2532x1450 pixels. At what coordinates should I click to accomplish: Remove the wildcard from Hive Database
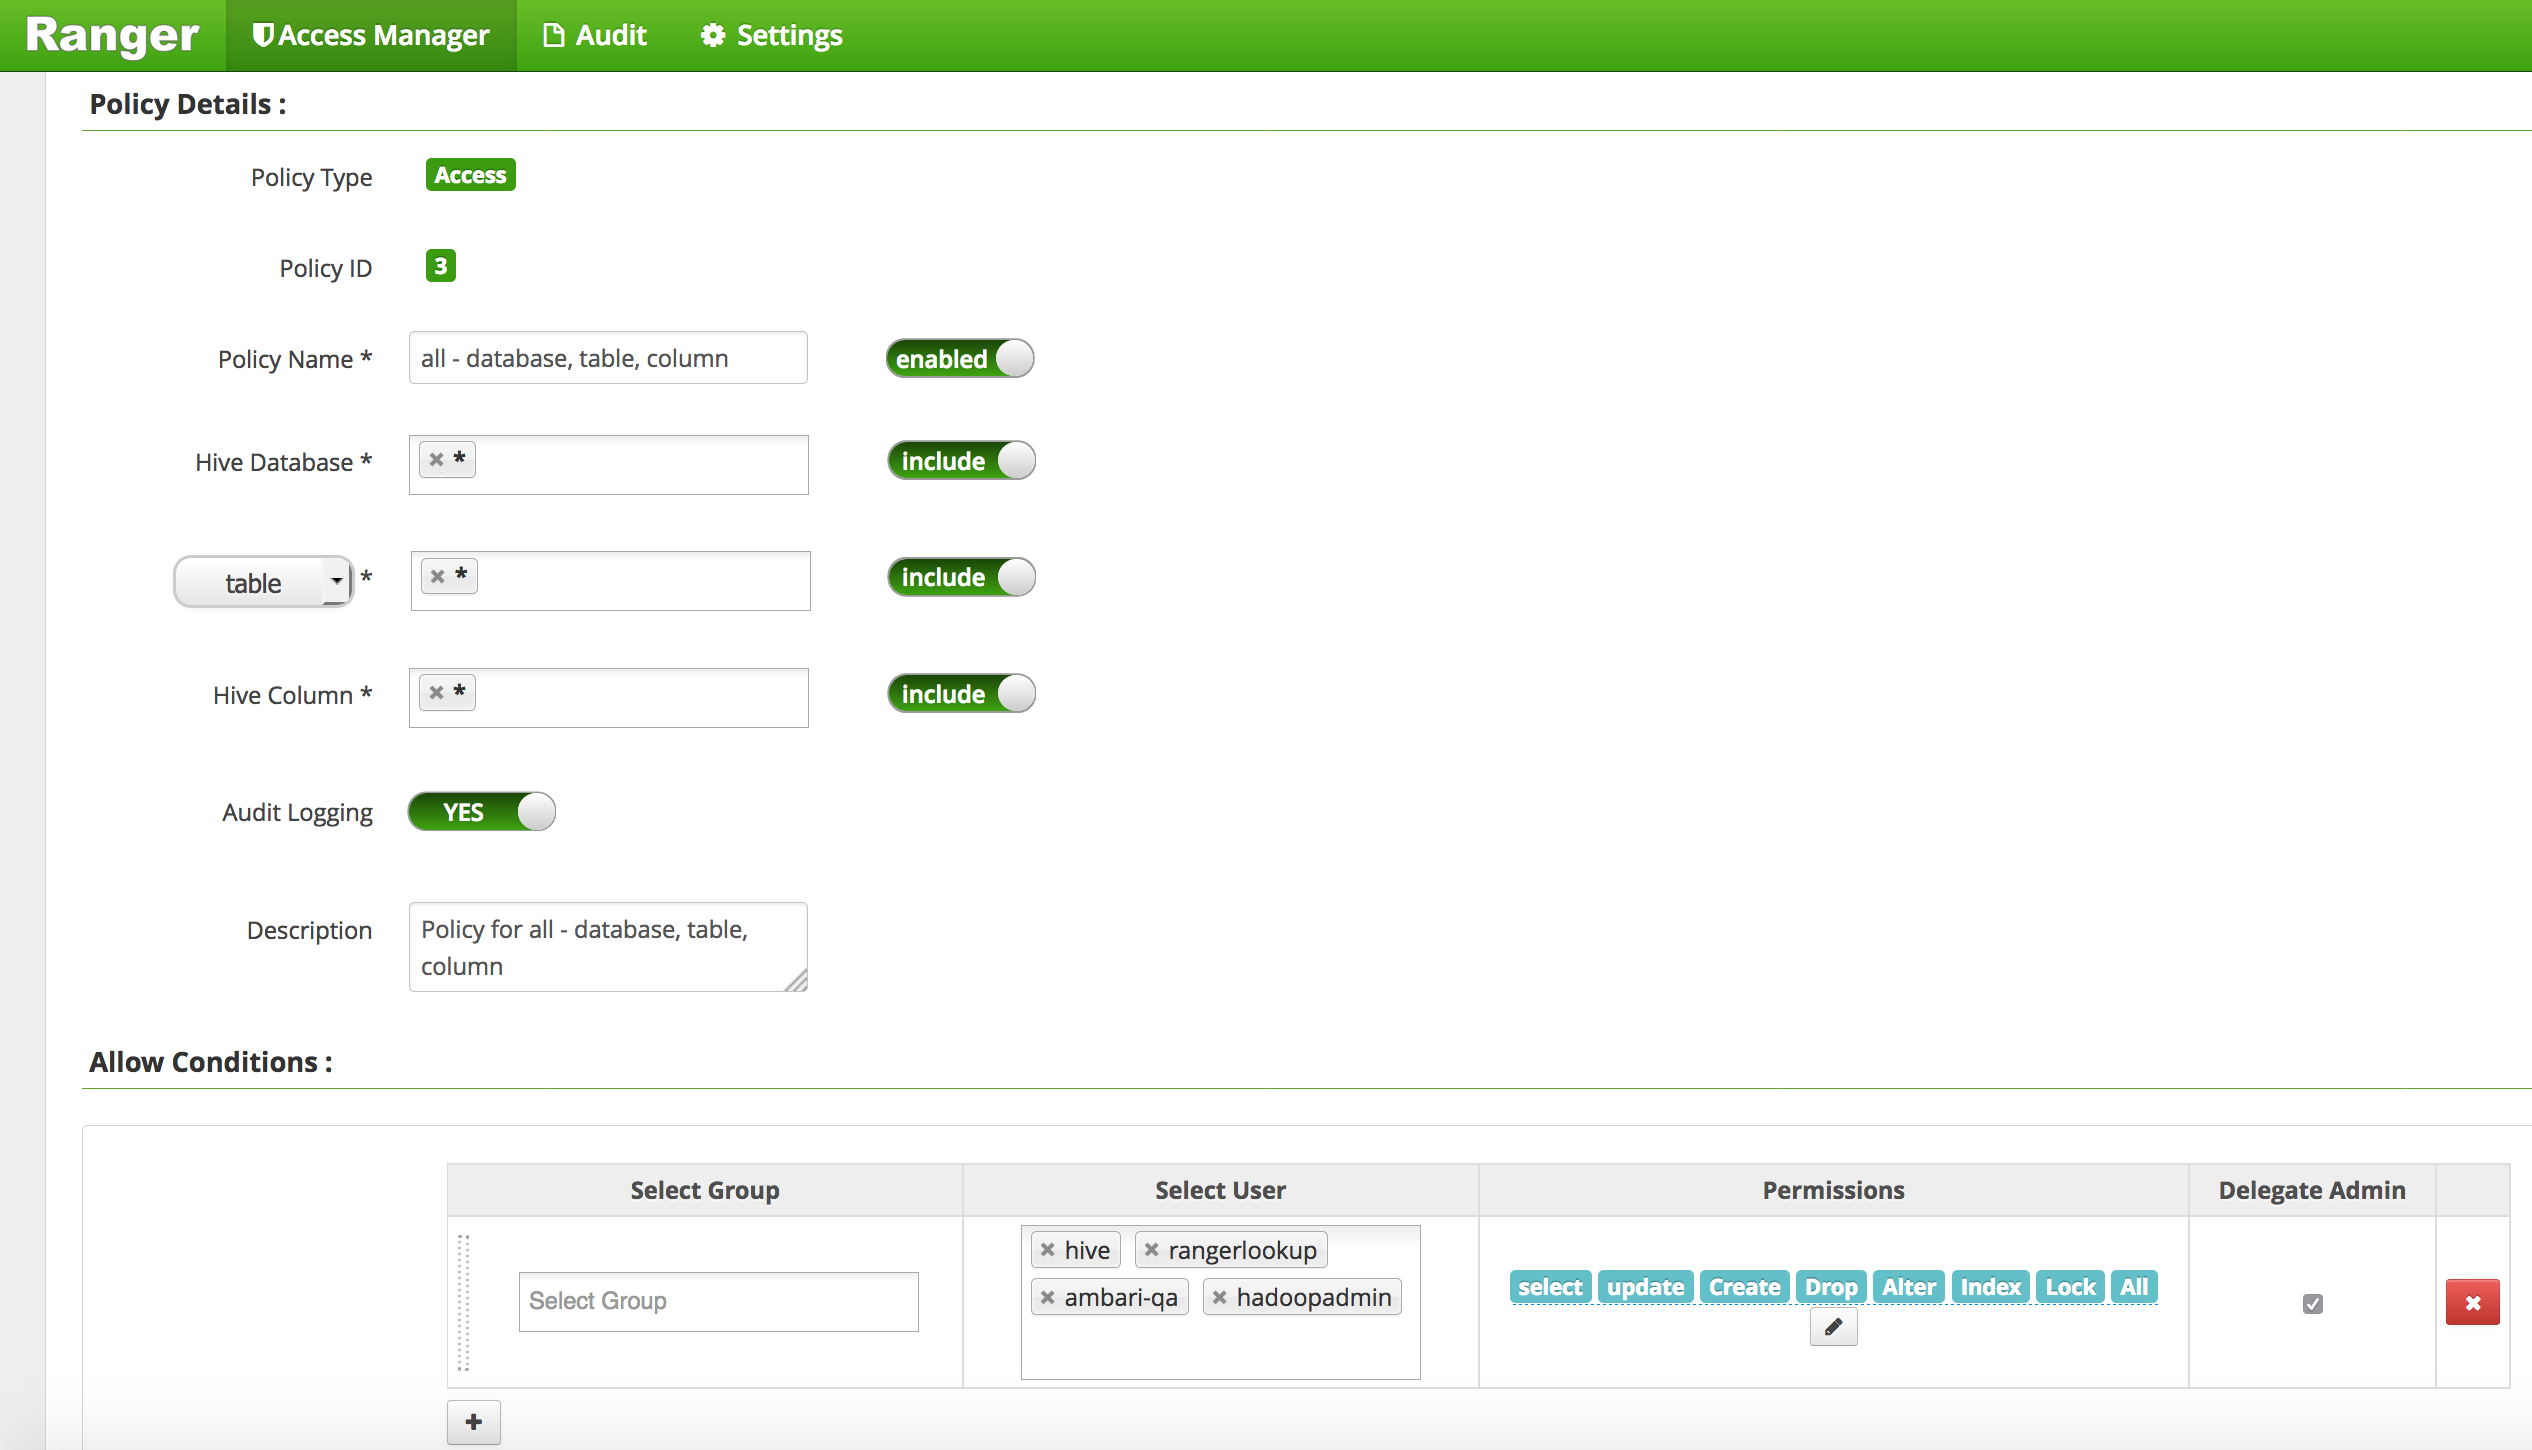pyautogui.click(x=436, y=460)
